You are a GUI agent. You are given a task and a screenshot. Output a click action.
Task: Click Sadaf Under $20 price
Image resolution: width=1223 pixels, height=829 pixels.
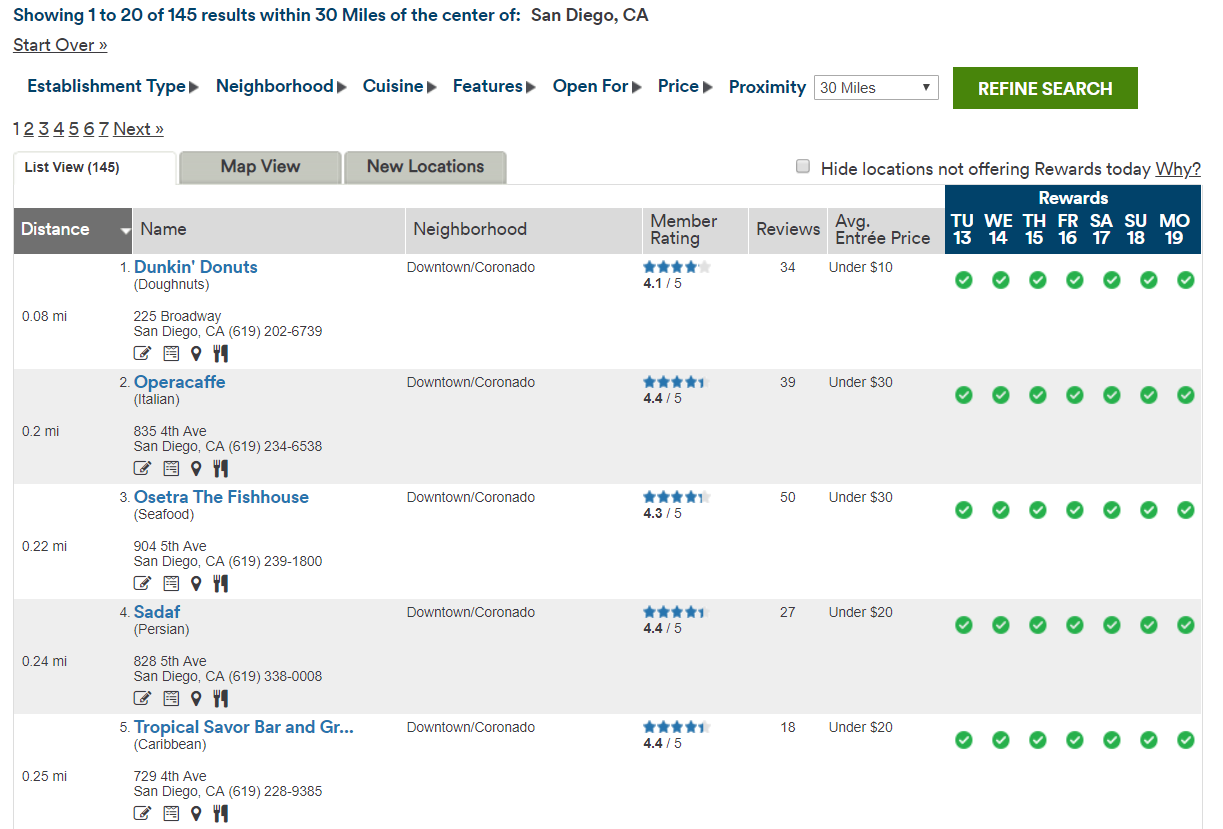coord(861,612)
